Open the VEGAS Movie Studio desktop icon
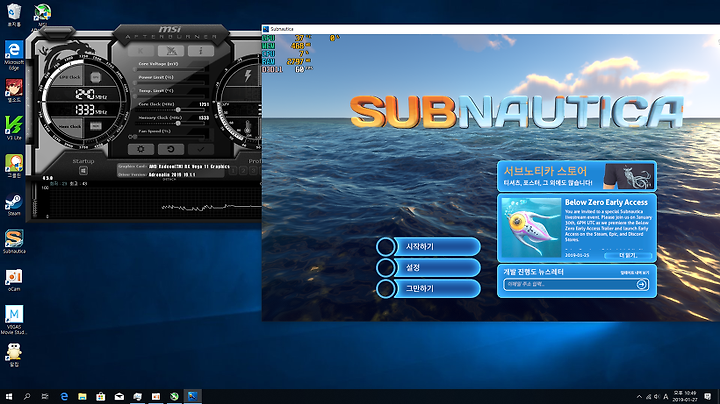The width and height of the screenshot is (720, 404). [x=14, y=320]
